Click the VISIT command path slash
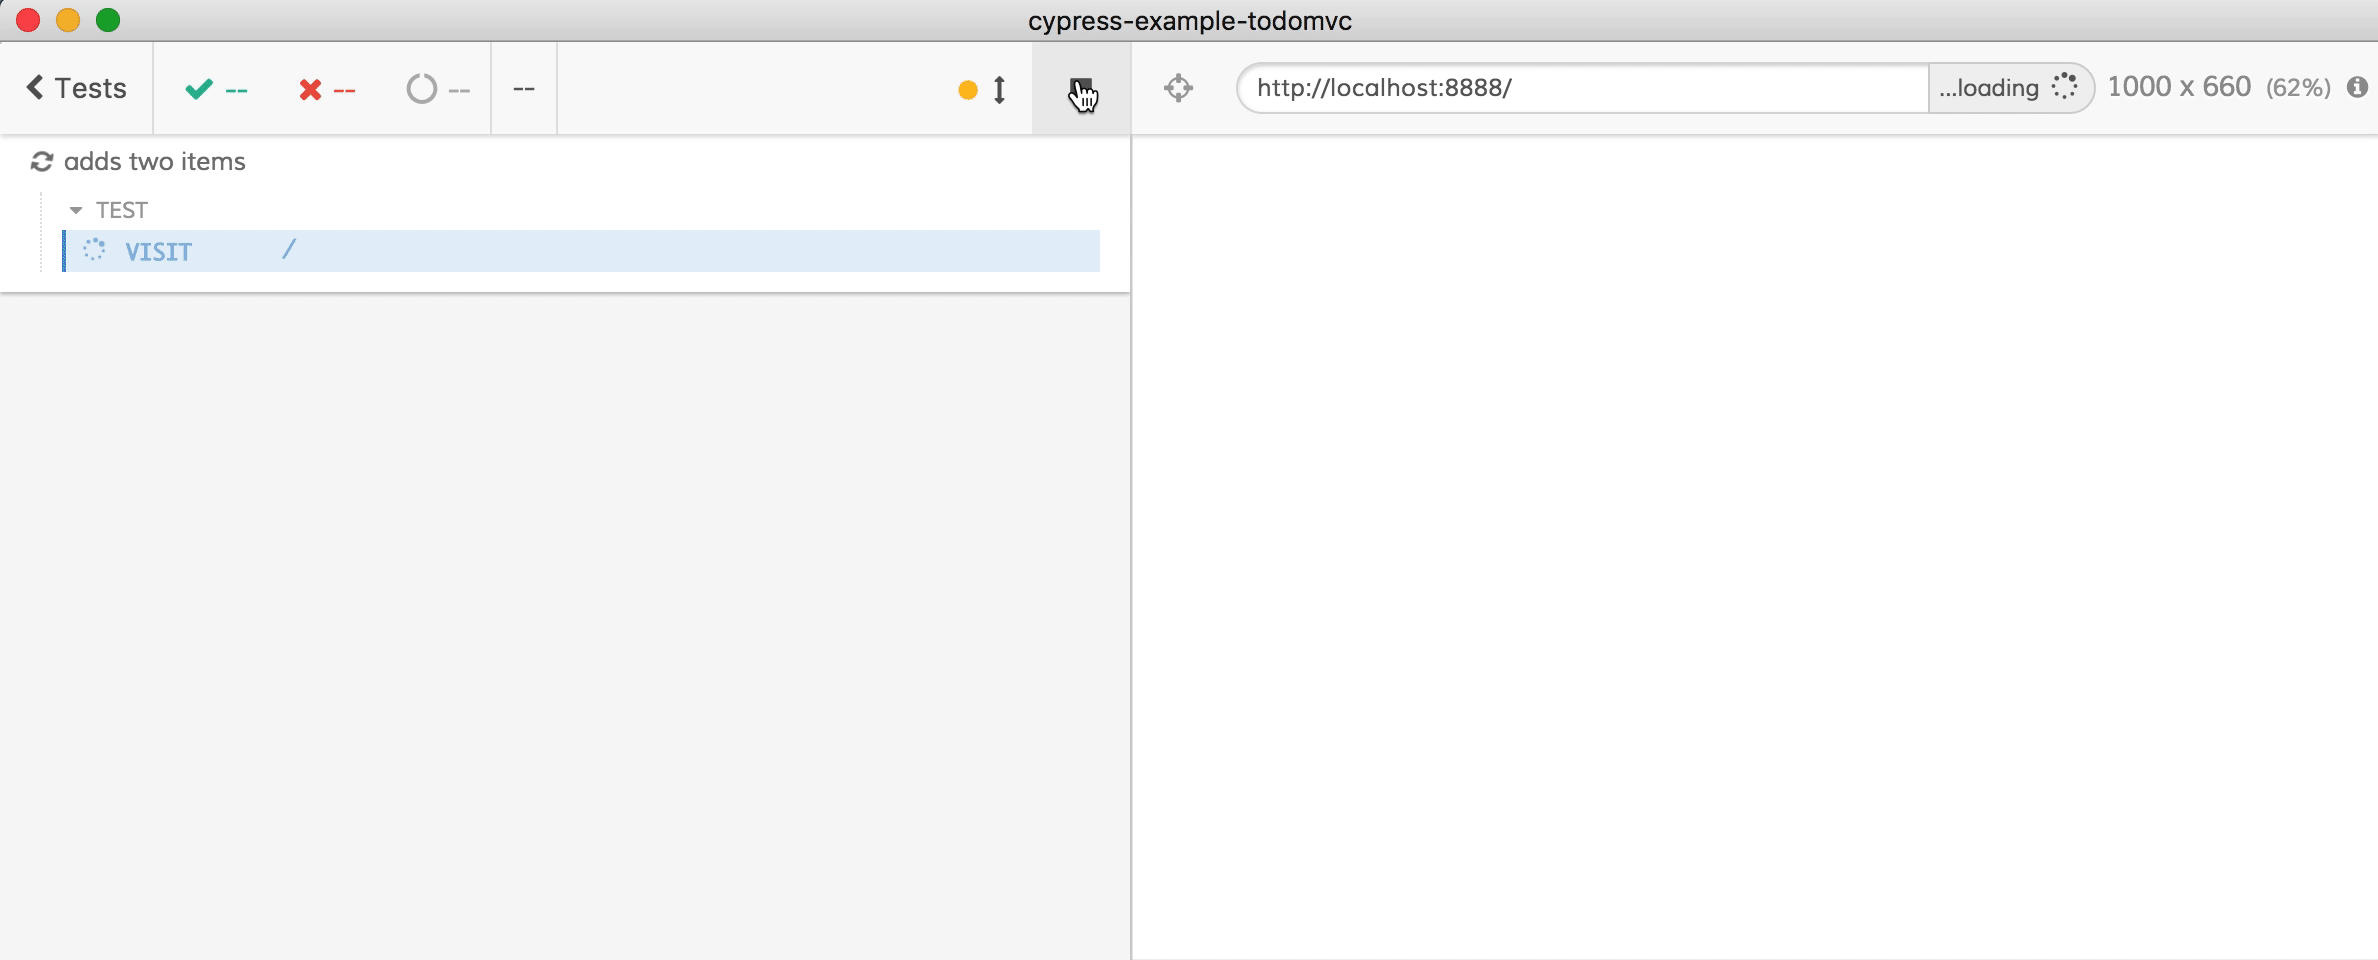 point(289,250)
